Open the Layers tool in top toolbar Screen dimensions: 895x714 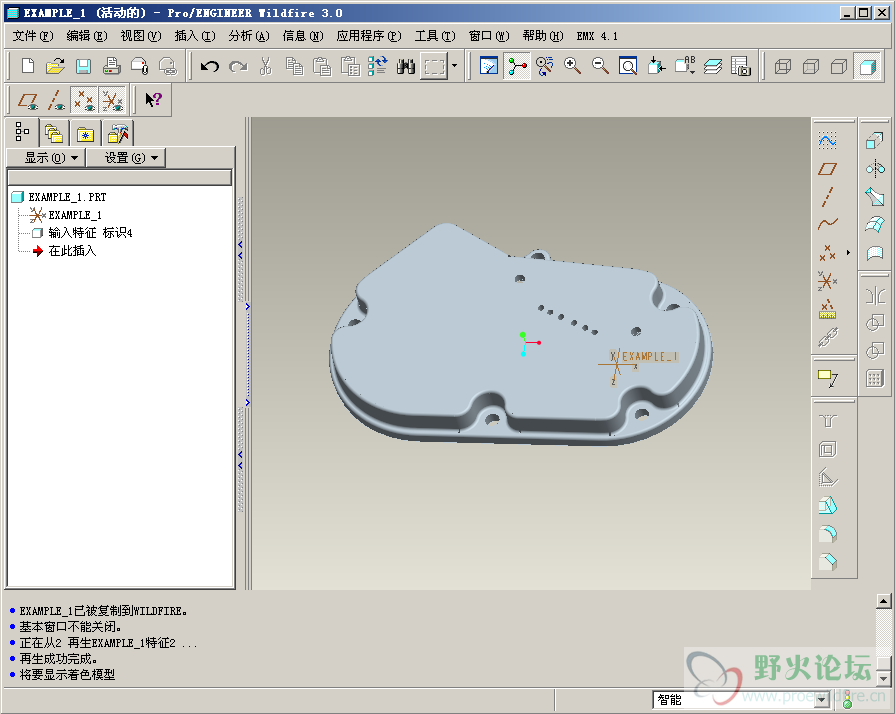pos(712,66)
